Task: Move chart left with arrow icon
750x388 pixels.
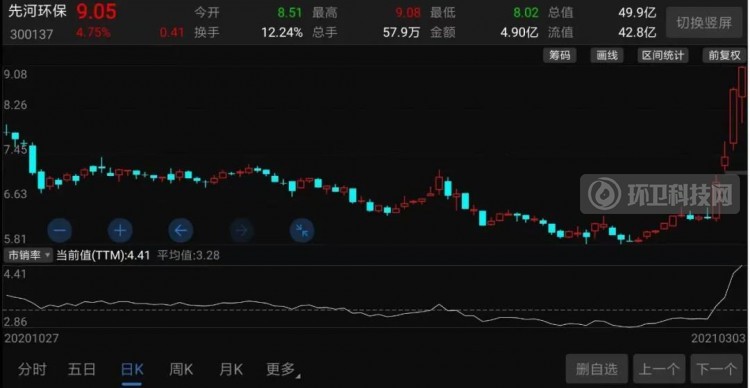Action: click(x=181, y=231)
